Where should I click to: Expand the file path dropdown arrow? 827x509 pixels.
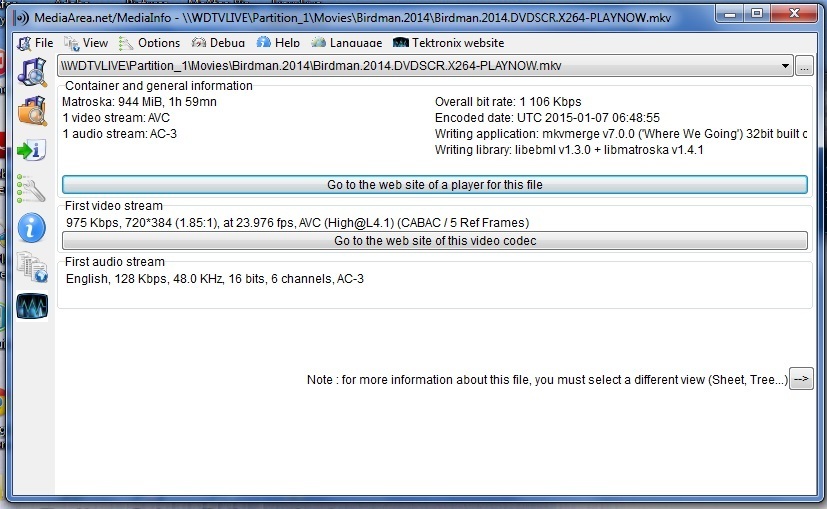coord(785,66)
